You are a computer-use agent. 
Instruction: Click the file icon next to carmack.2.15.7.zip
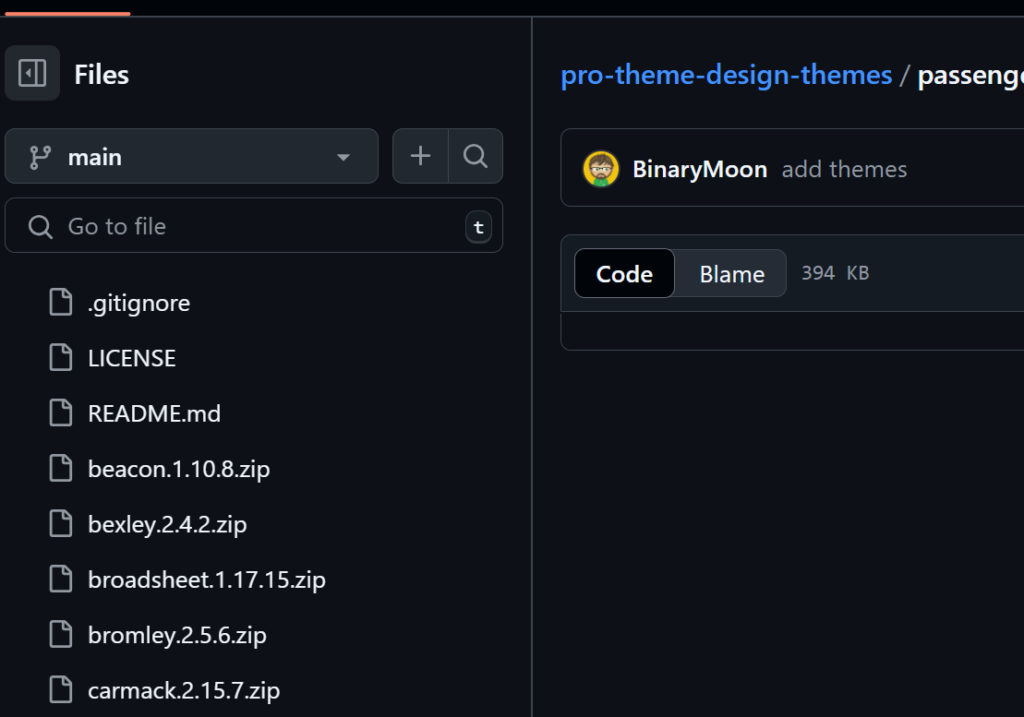point(61,690)
